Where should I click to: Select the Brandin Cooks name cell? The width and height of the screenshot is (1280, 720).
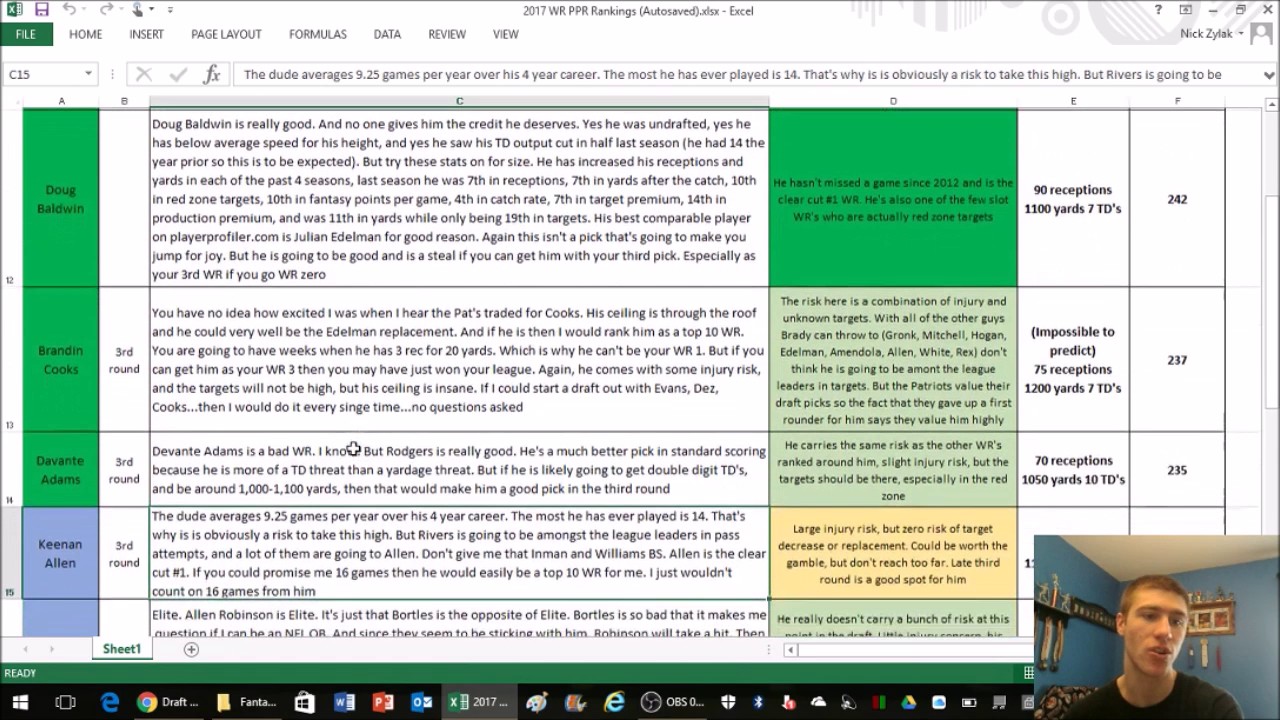click(61, 360)
